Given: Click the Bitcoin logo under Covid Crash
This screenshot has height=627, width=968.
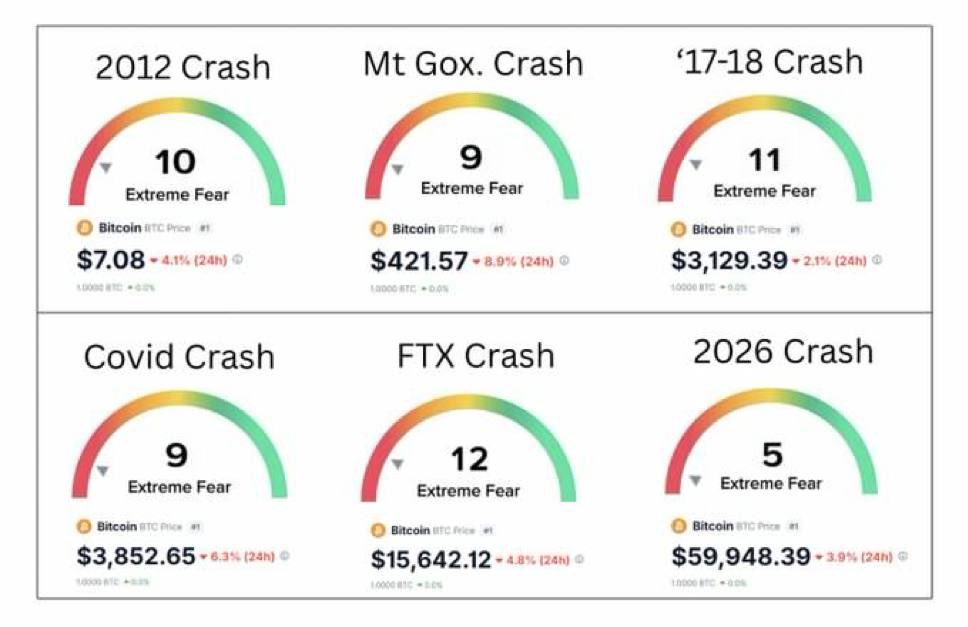Looking at the screenshot, I should pyautogui.click(x=84, y=526).
